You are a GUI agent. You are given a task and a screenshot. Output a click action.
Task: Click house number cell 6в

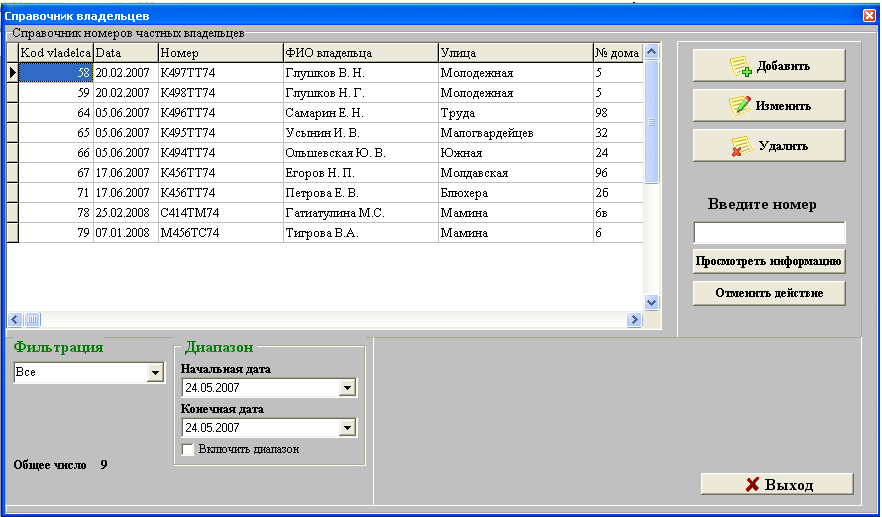pos(618,213)
